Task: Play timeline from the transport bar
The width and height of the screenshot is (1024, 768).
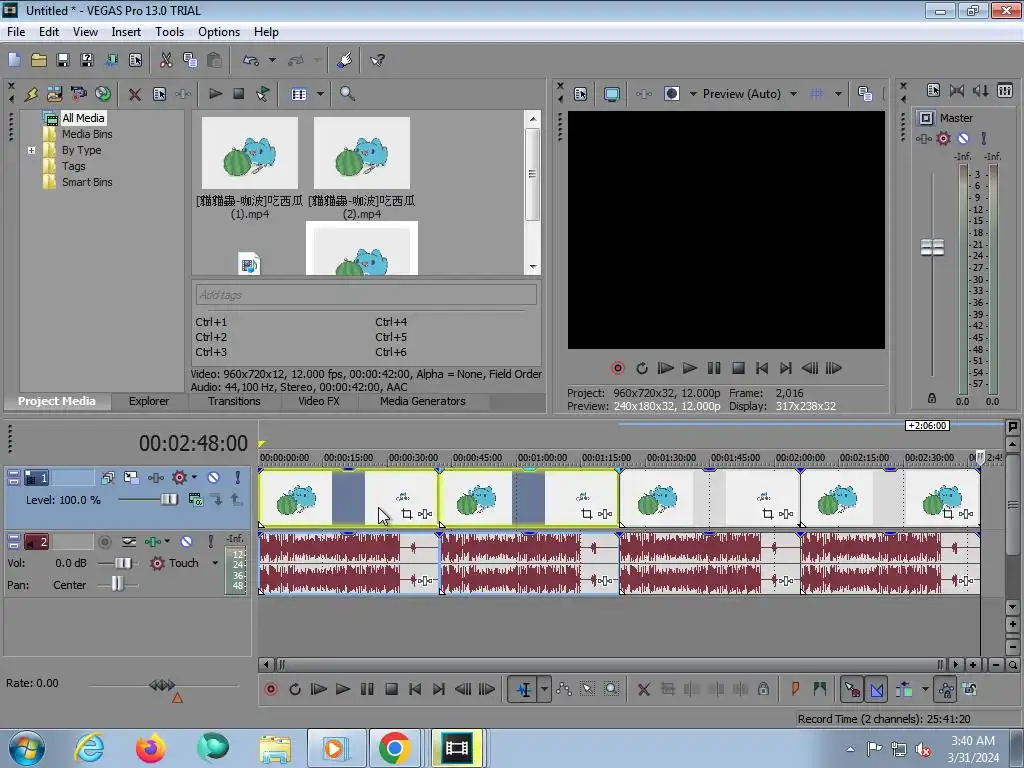Action: 342,689
